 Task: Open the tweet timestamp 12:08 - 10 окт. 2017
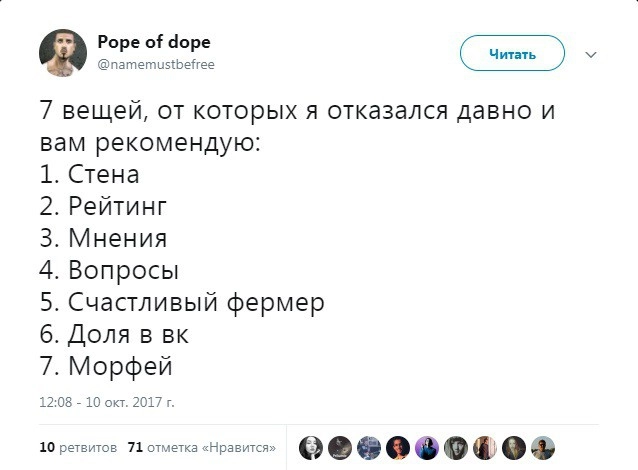[107, 403]
